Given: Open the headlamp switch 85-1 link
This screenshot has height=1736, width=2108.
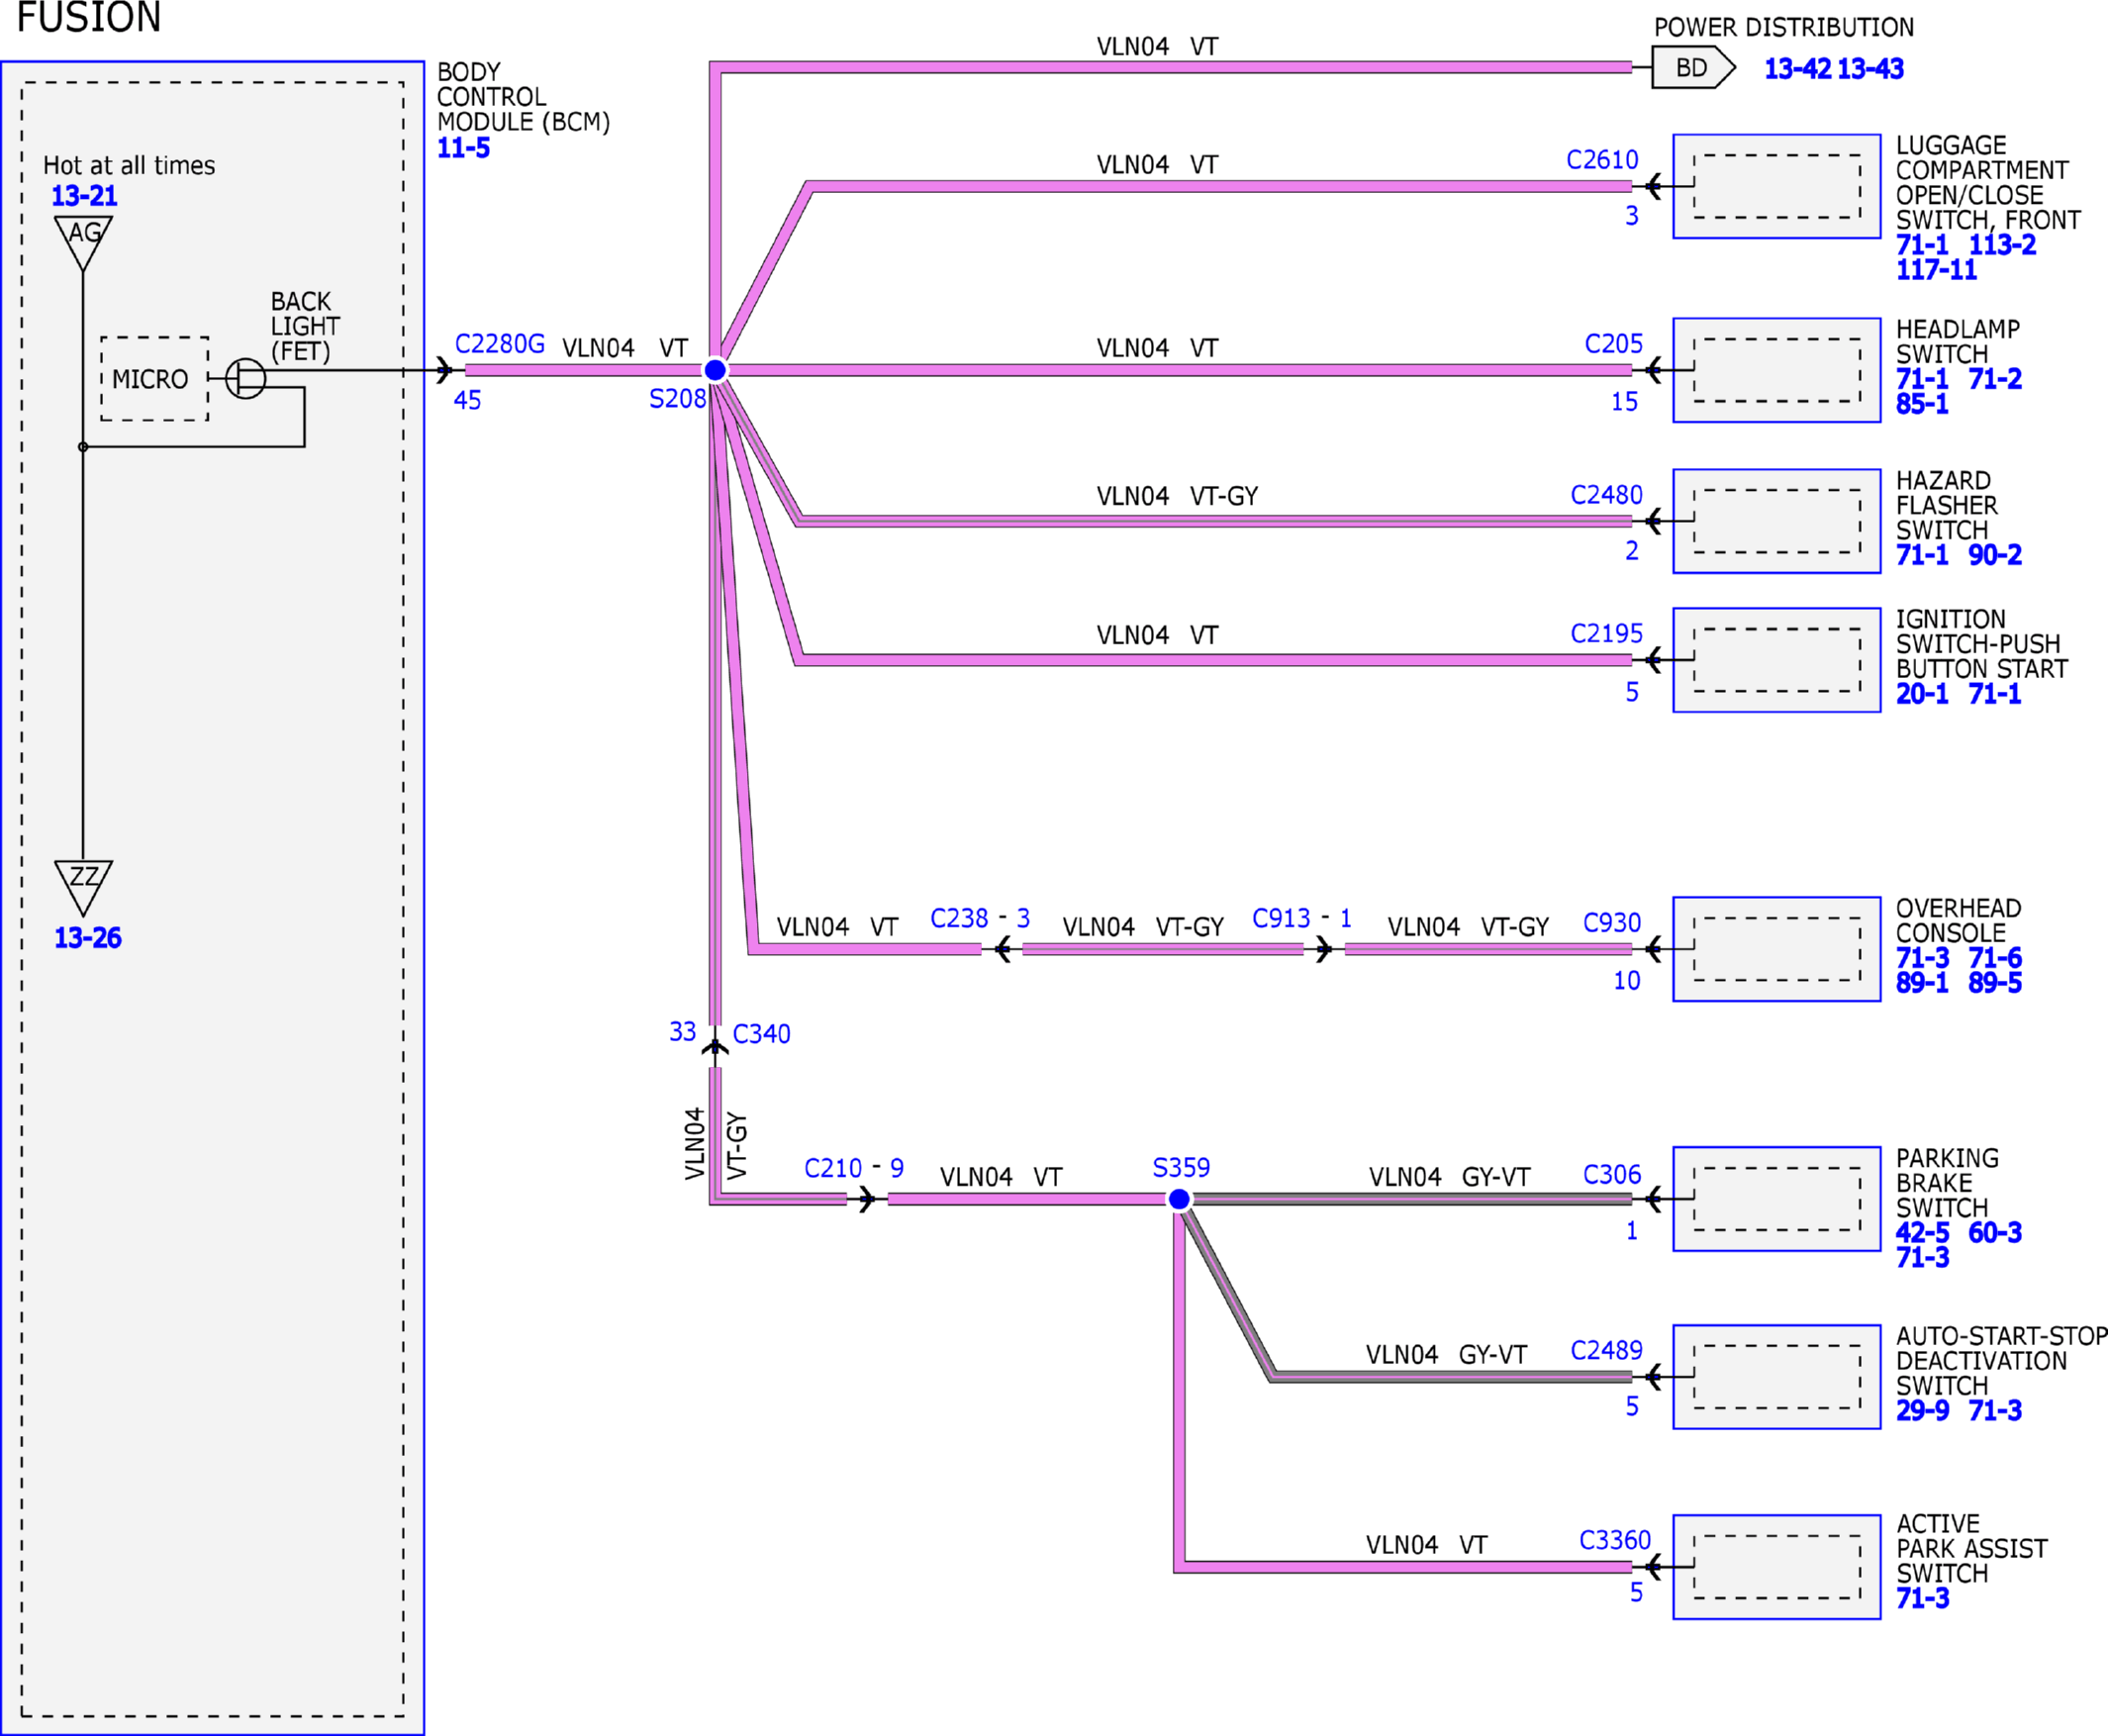Looking at the screenshot, I should point(1922,404).
